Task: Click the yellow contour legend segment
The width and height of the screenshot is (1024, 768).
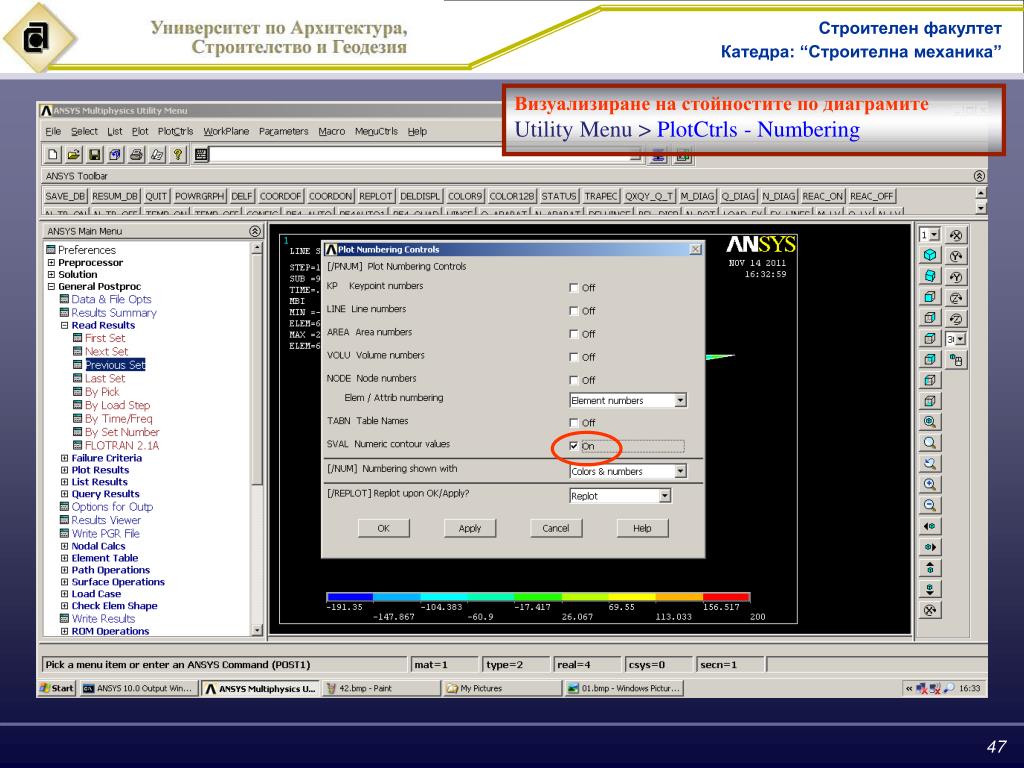Action: click(632, 597)
